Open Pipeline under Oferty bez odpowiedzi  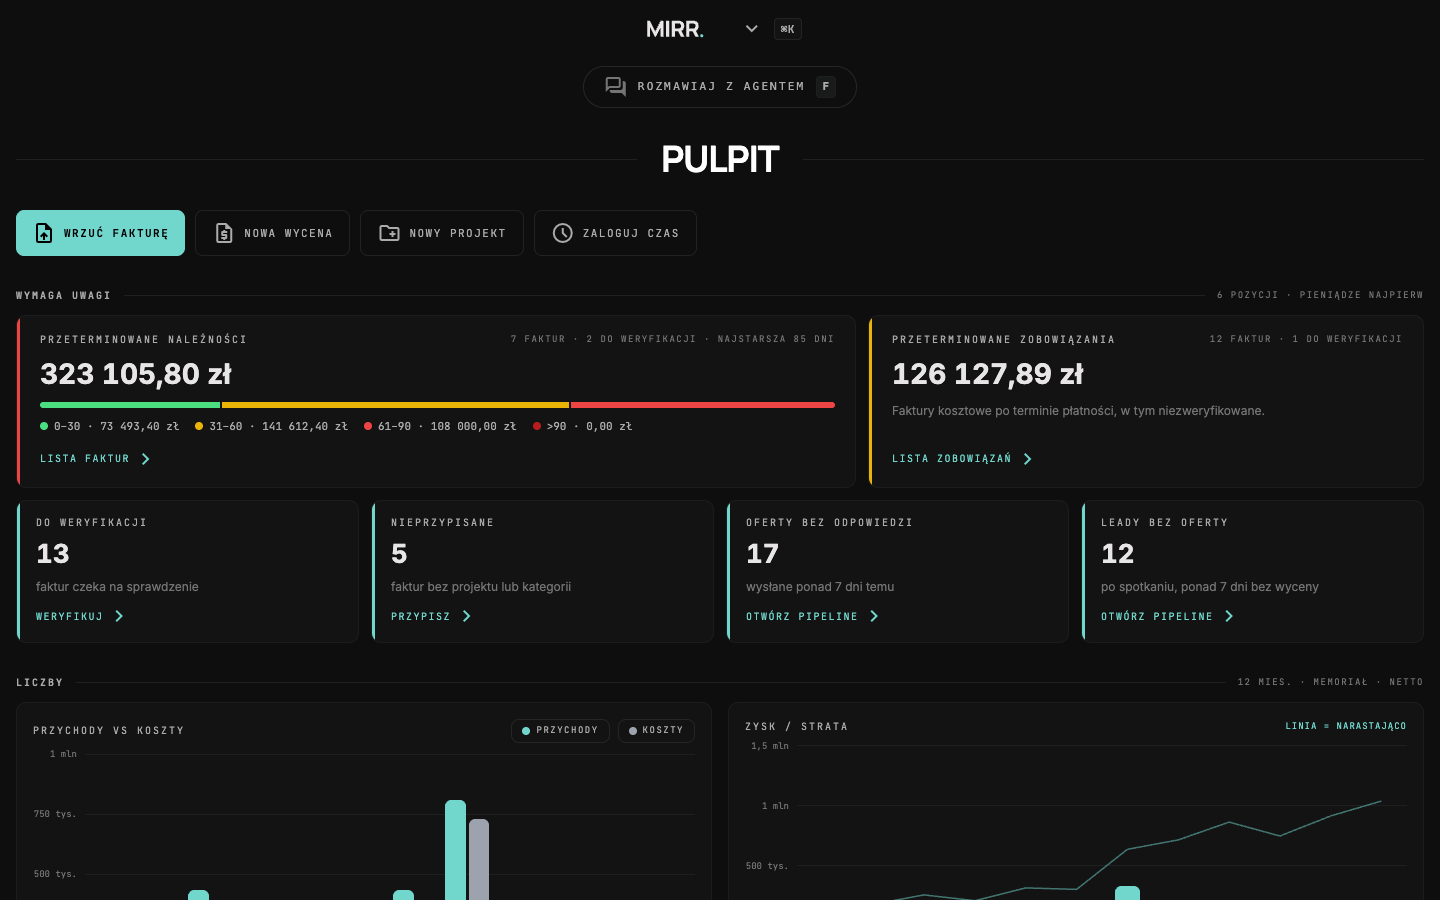pyautogui.click(x=812, y=617)
